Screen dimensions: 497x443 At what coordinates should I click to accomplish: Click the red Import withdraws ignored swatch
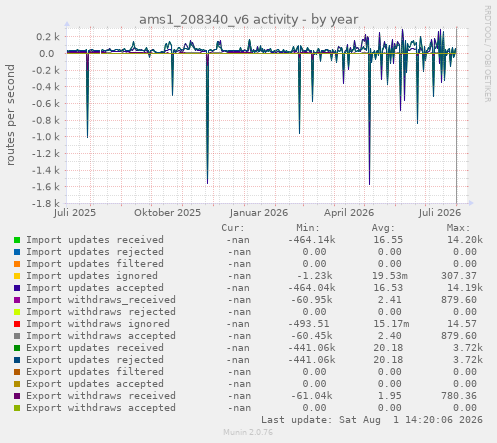[17, 324]
